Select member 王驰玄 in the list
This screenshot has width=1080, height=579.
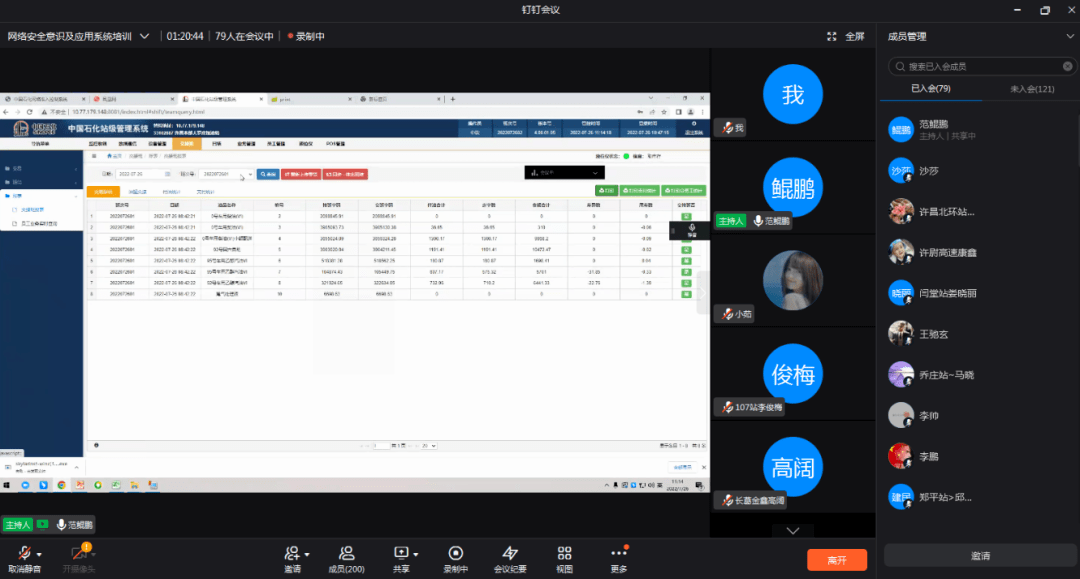pyautogui.click(x=978, y=334)
